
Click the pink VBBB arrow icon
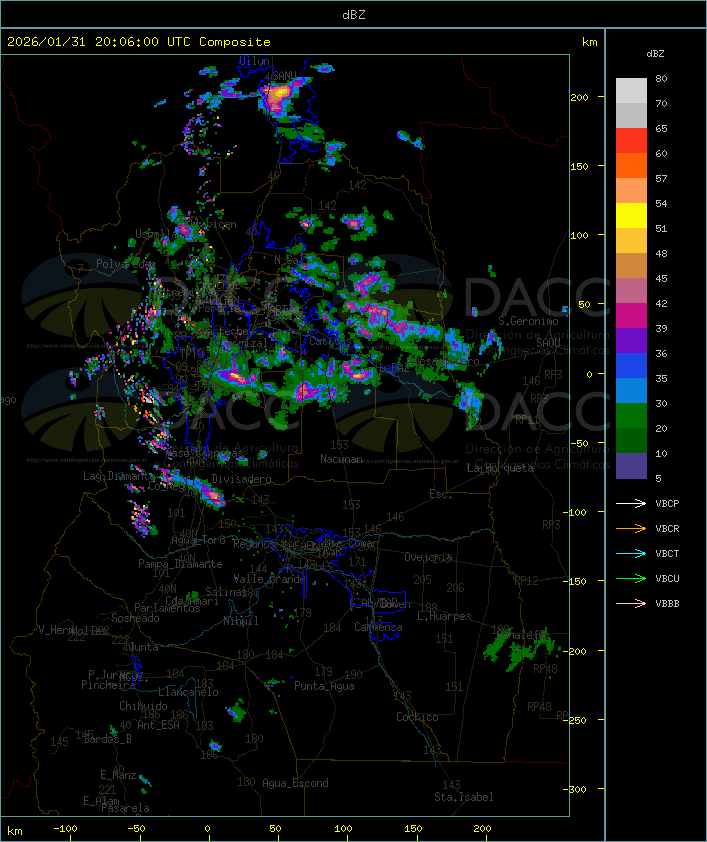point(632,603)
